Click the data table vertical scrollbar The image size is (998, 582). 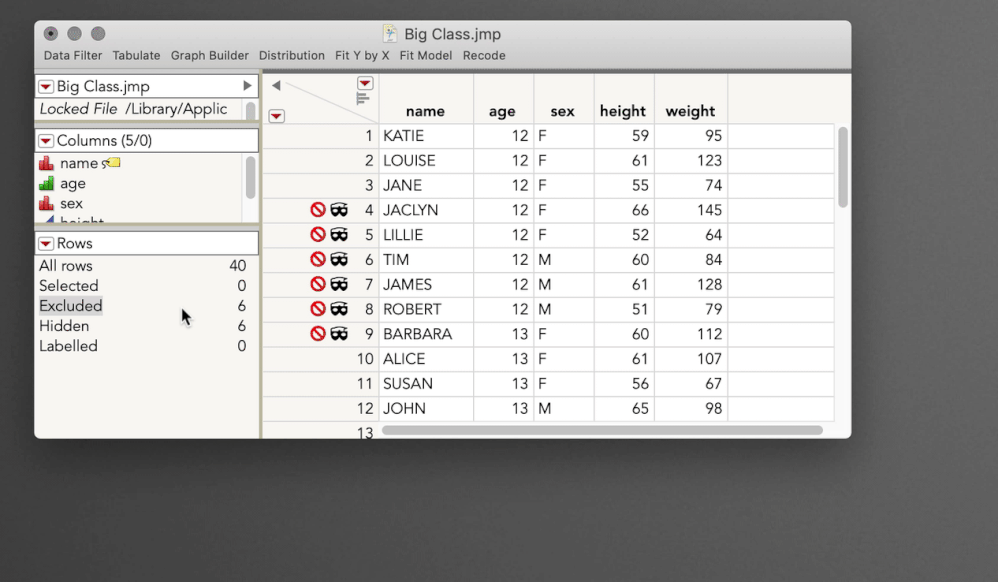[x=843, y=167]
